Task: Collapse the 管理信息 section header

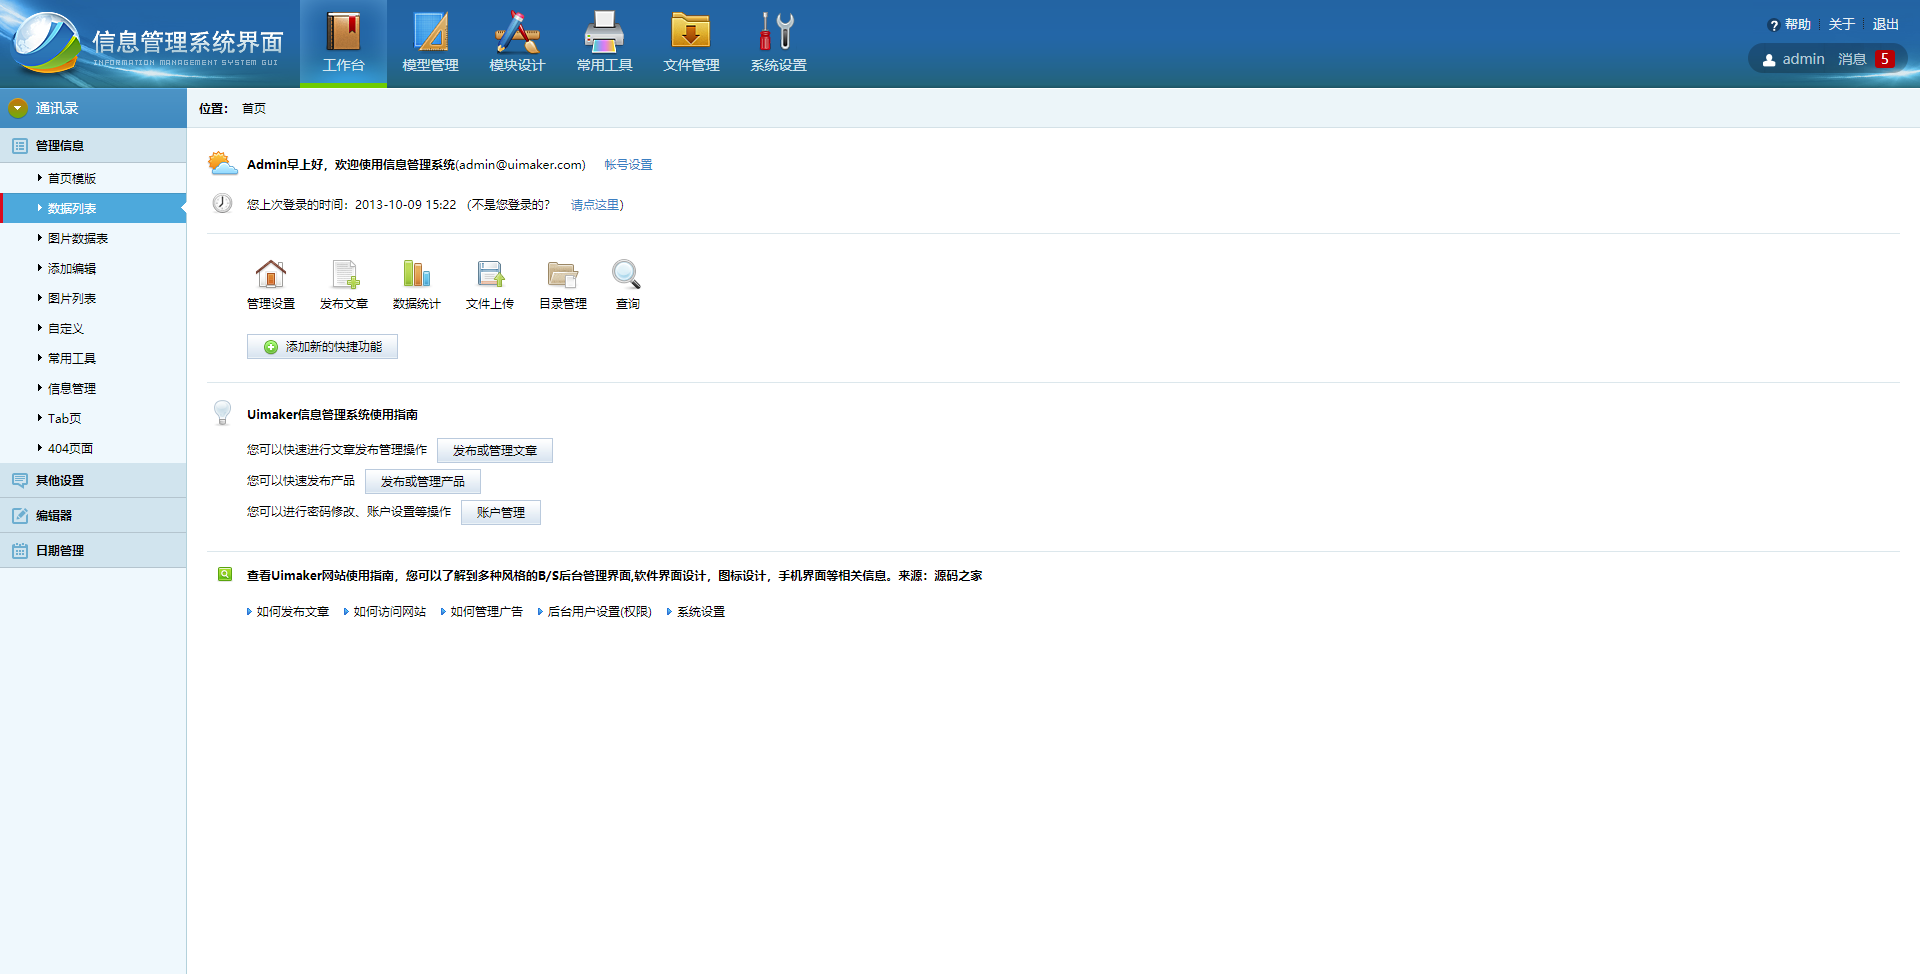Action: click(x=93, y=145)
